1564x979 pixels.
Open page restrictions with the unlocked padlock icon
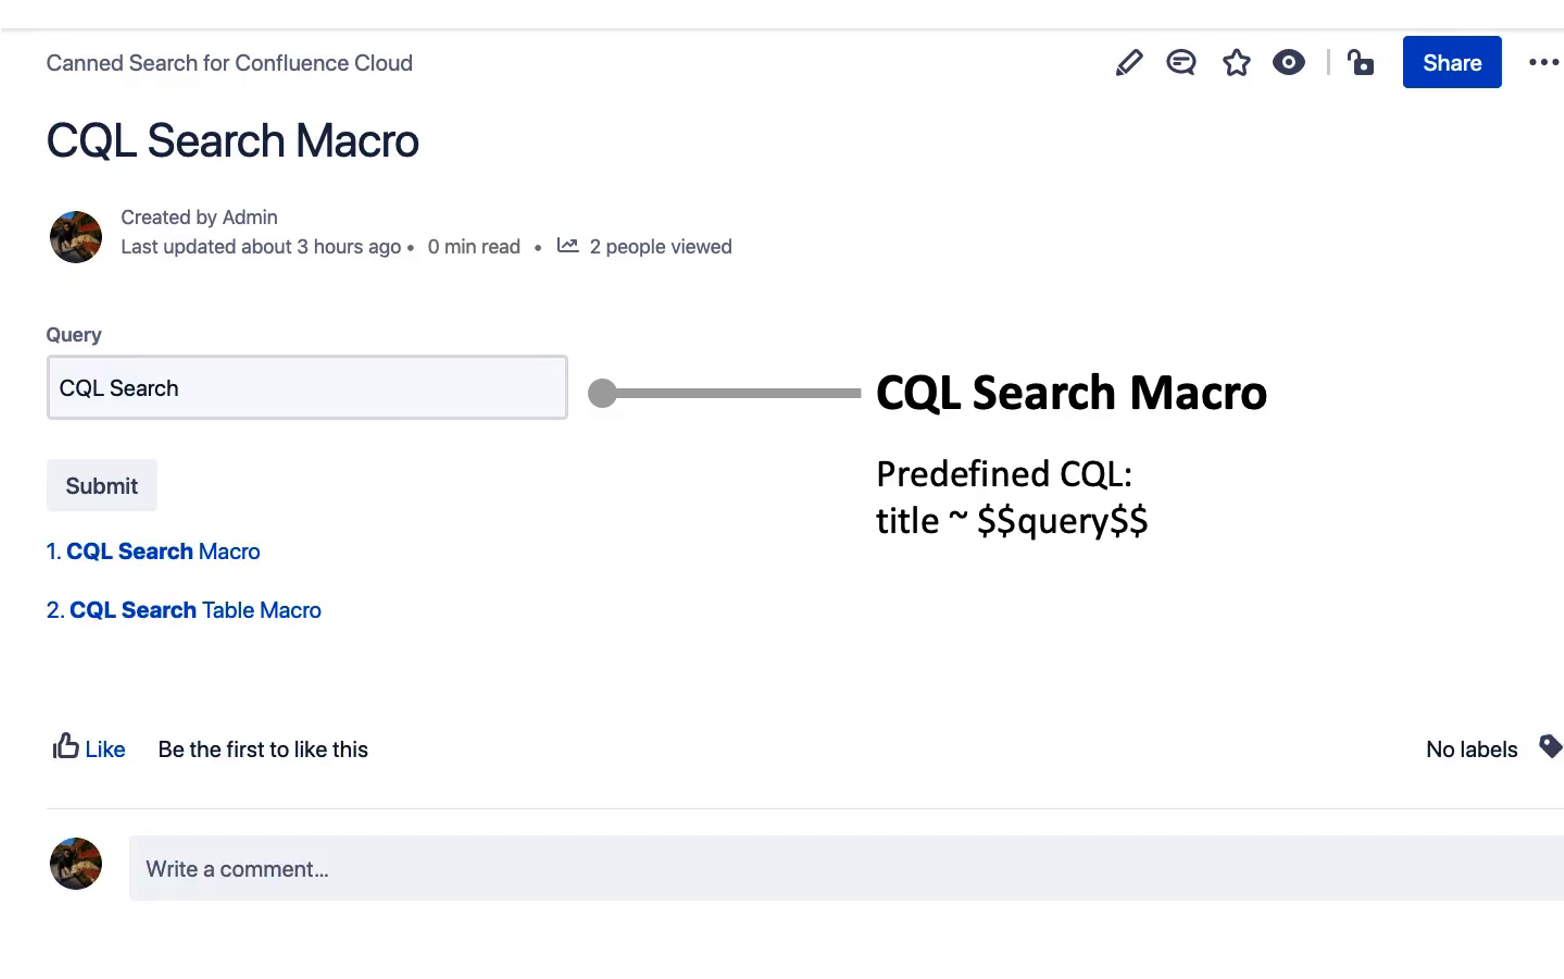pos(1360,62)
